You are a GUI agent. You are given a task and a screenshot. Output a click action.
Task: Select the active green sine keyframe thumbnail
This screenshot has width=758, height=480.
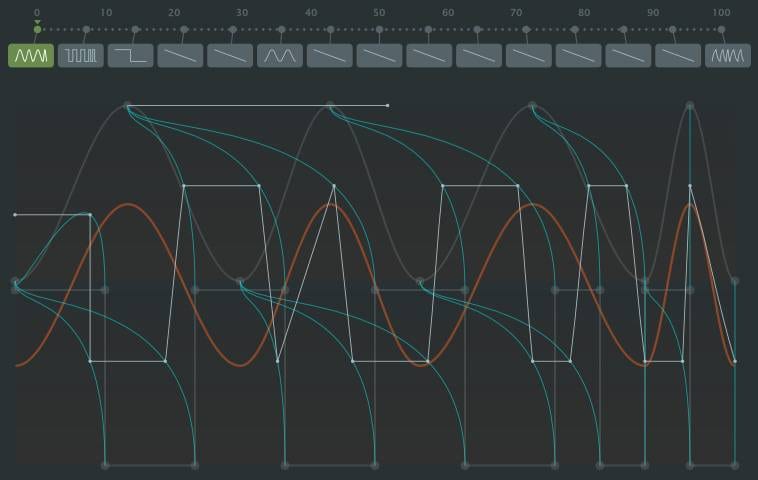click(31, 56)
